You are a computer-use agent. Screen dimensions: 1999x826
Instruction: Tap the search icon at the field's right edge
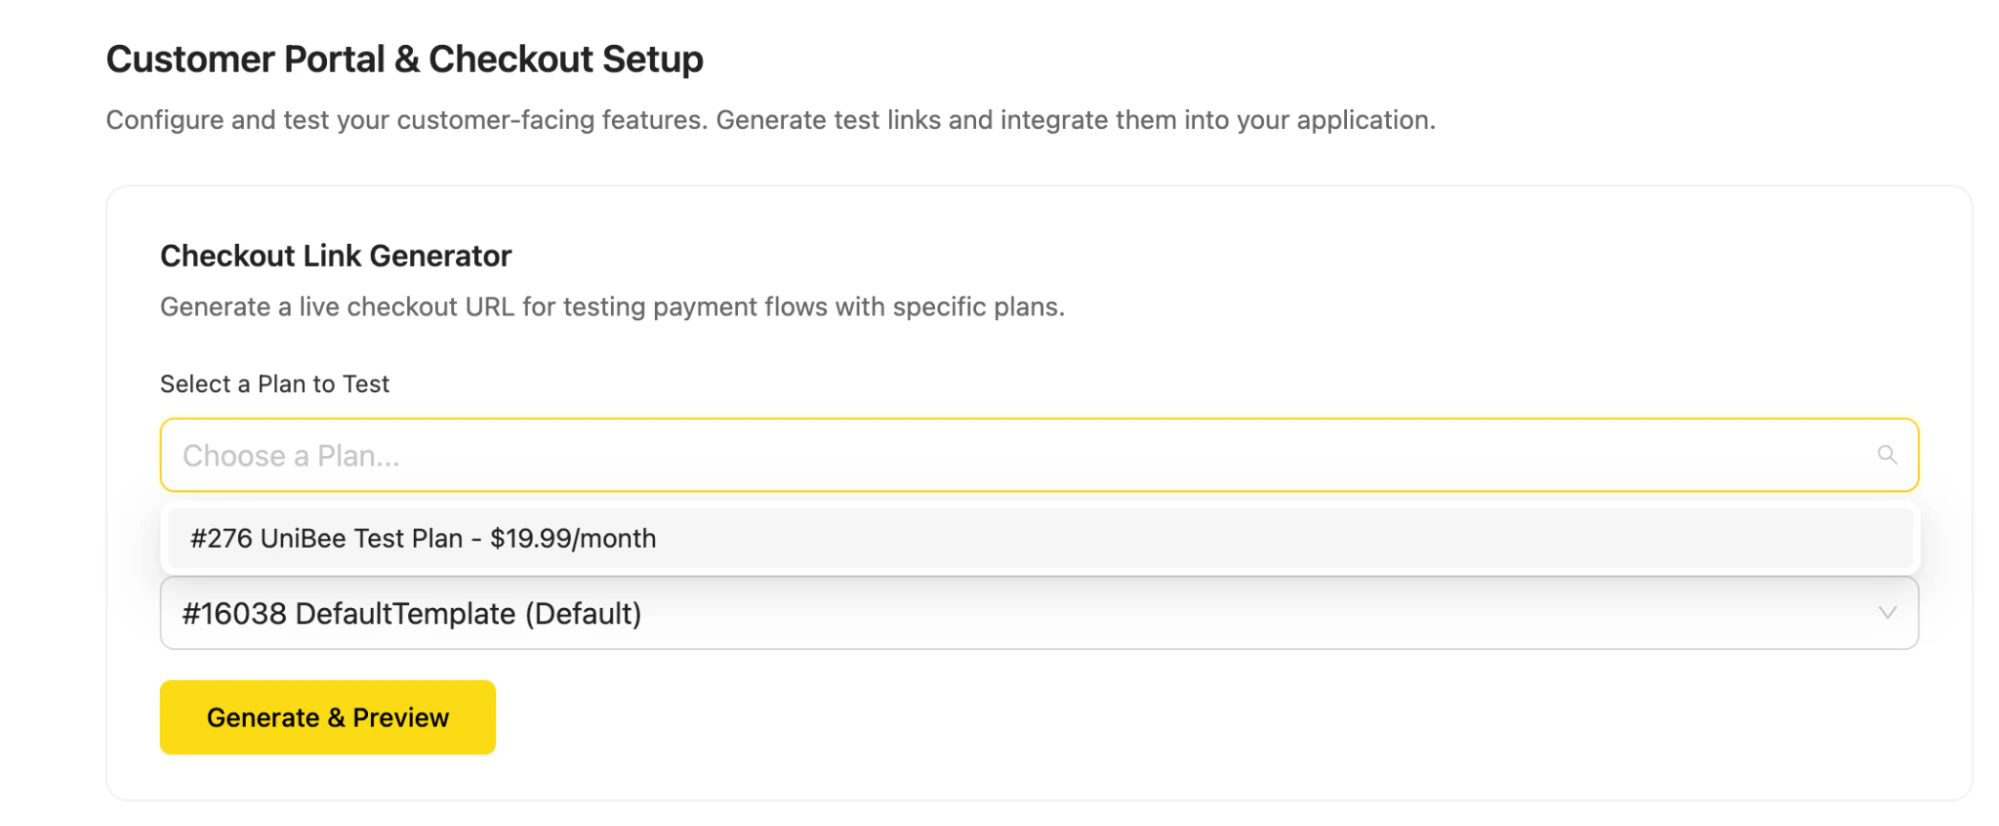[1888, 455]
